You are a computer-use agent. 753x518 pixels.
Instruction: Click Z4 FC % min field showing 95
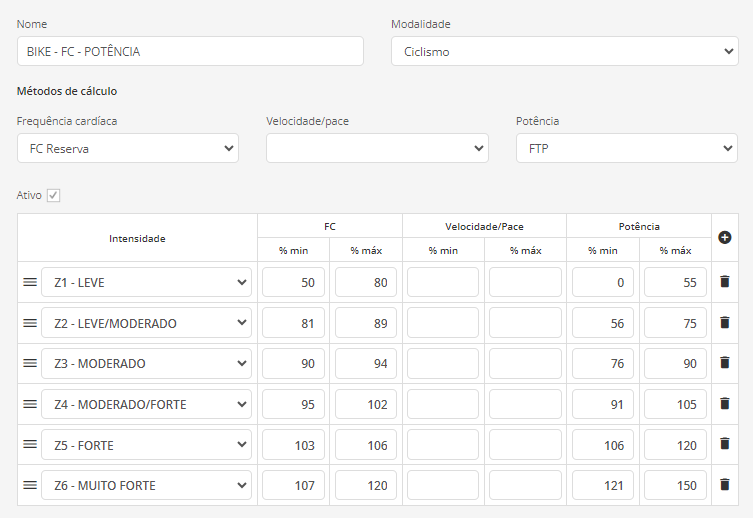click(x=293, y=404)
